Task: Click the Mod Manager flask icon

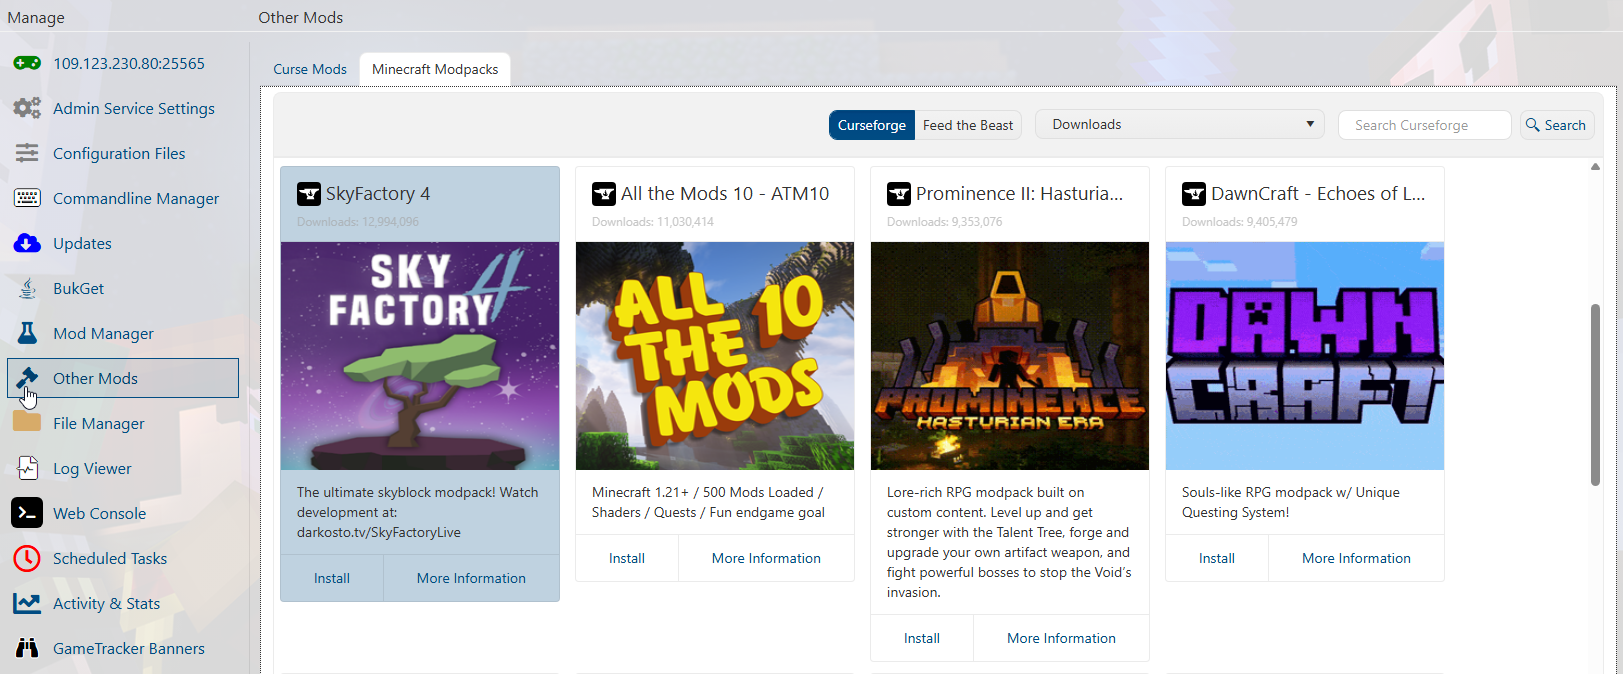Action: [x=27, y=333]
